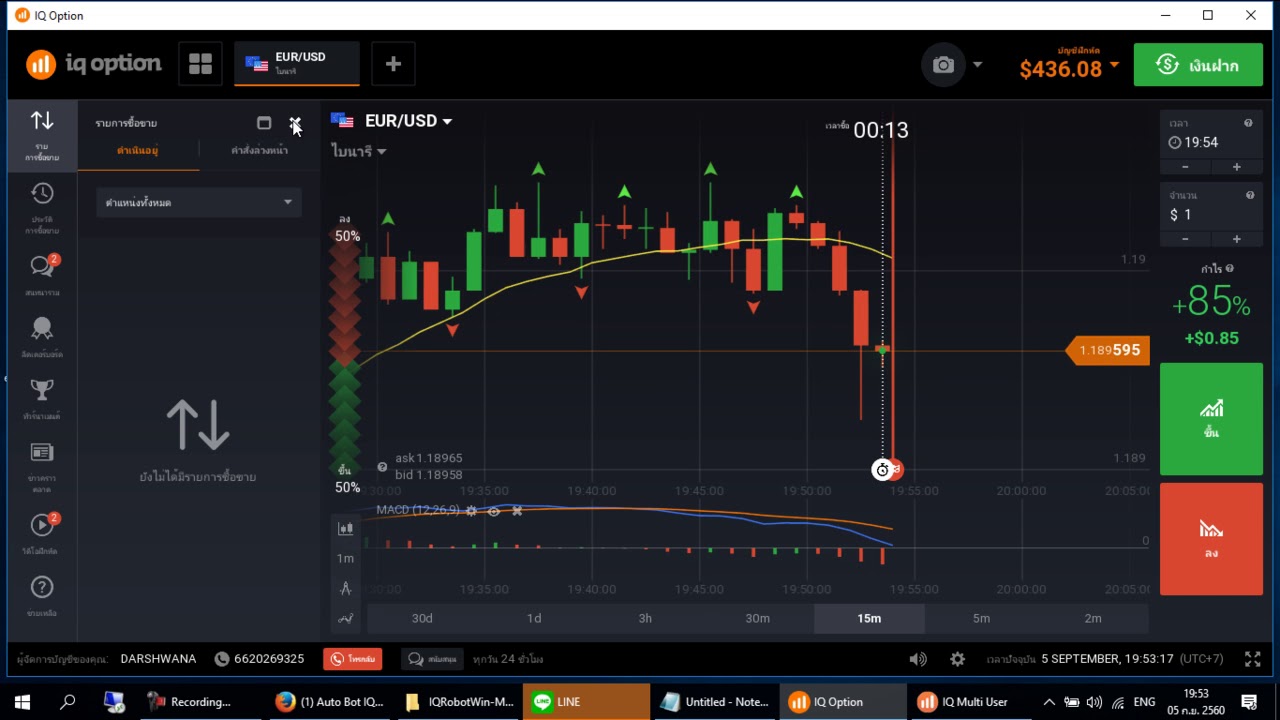
Task: Open the leaderboard medal icon
Action: coord(42,328)
